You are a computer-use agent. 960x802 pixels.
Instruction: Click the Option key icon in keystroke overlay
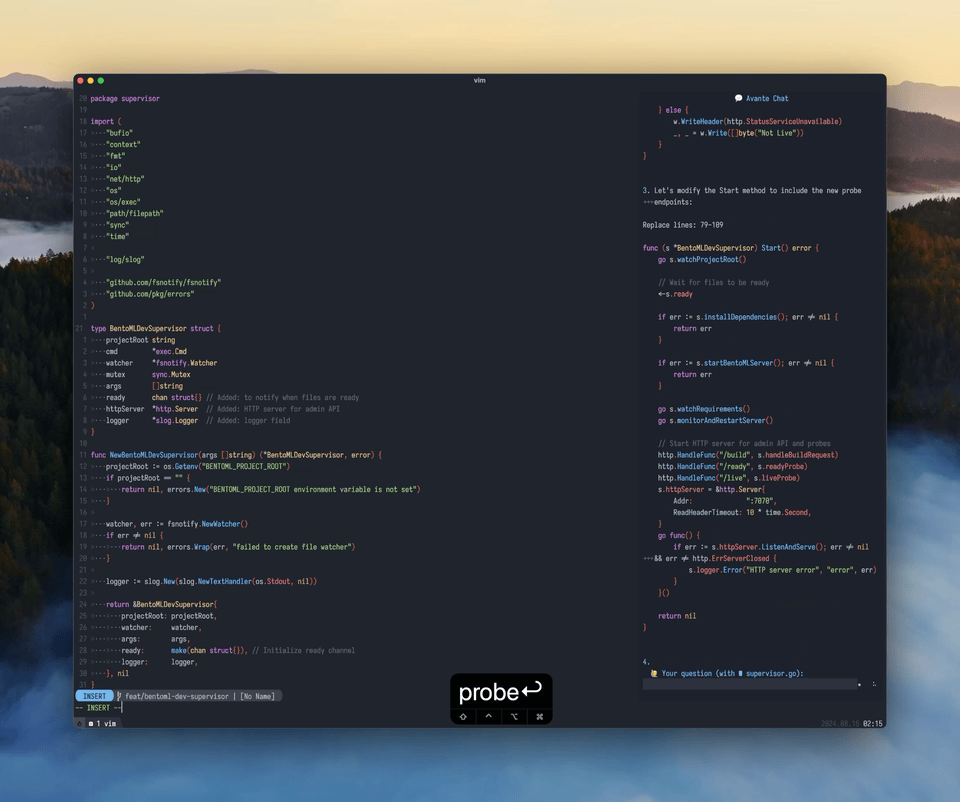tap(514, 716)
